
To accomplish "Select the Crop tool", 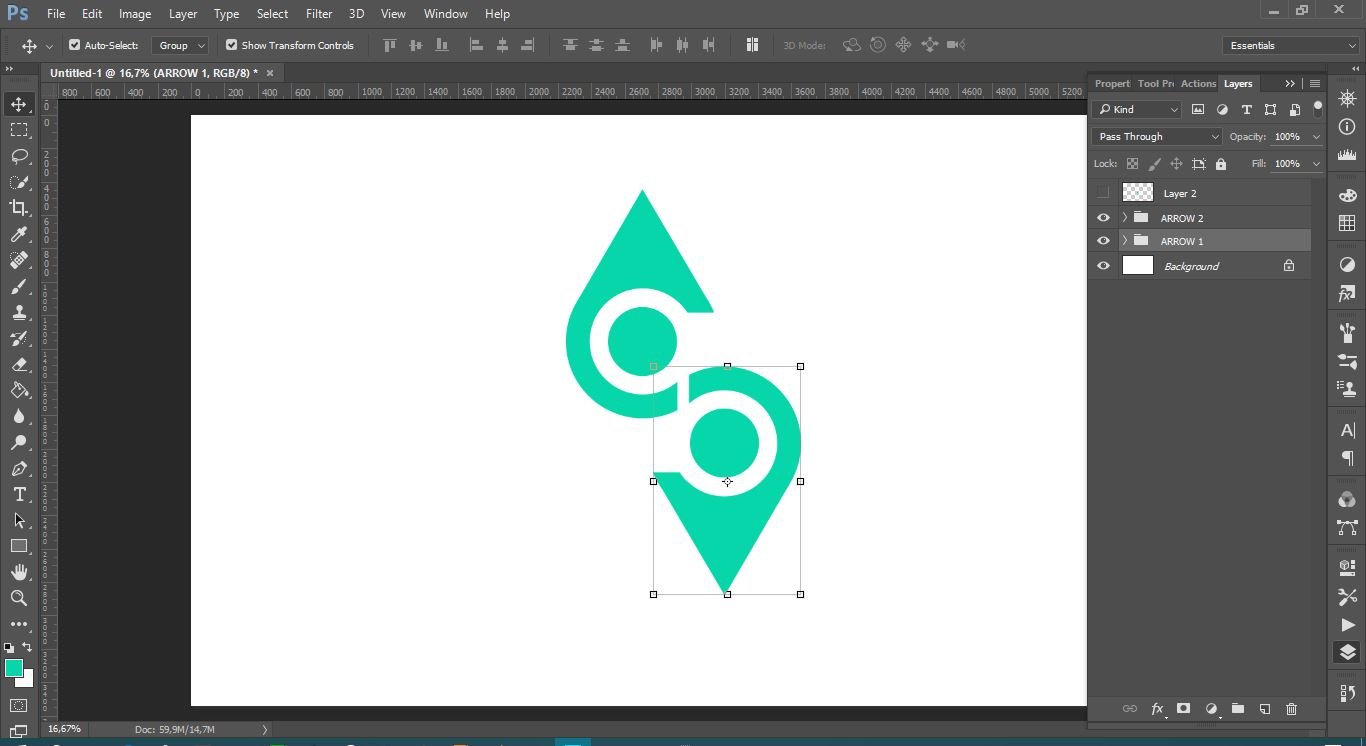I will (19, 208).
